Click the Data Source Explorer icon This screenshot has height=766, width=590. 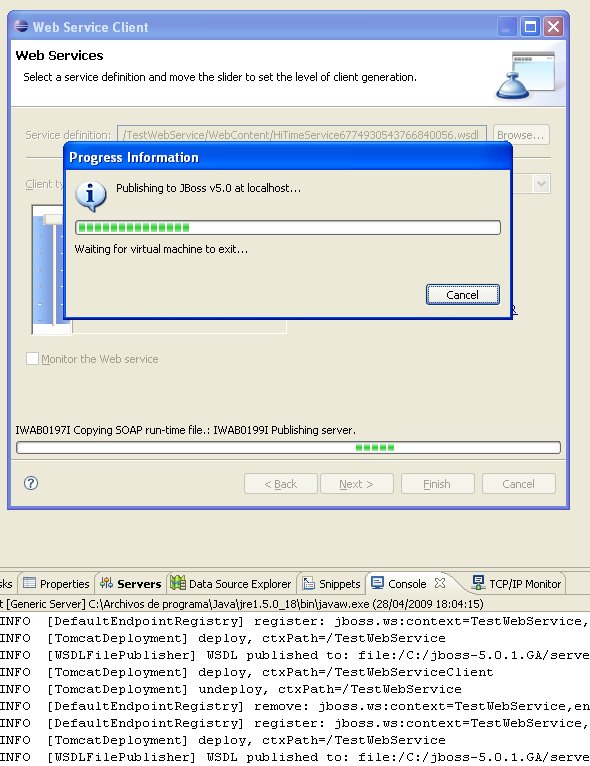tap(178, 583)
